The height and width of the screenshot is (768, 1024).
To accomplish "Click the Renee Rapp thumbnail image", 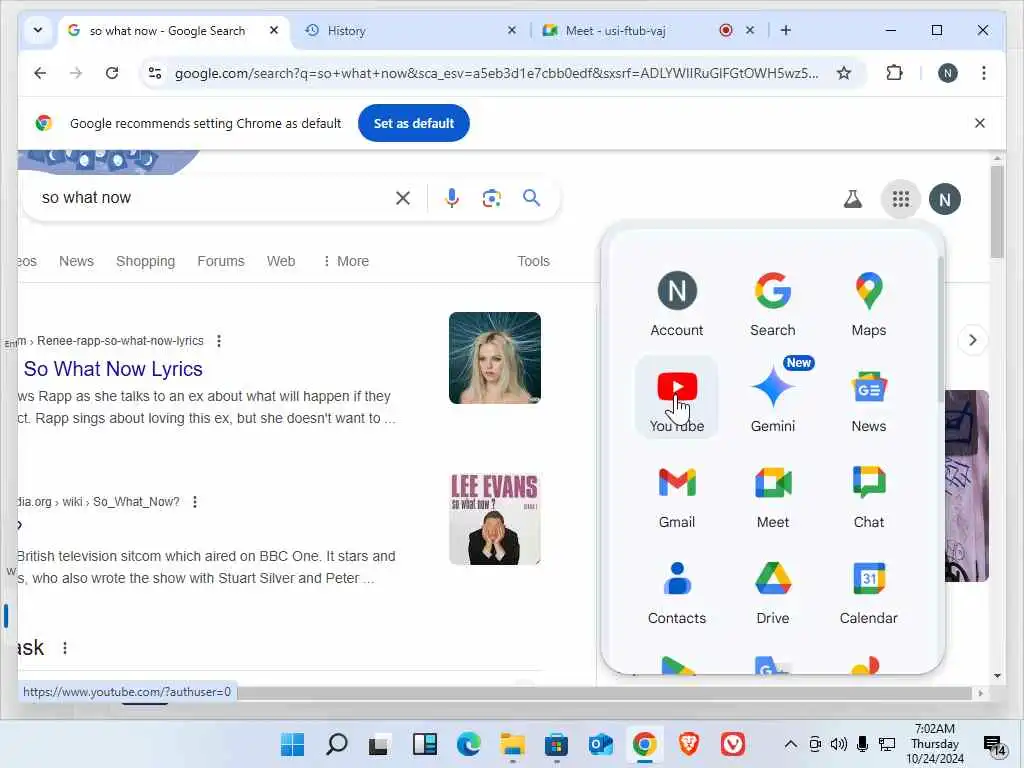I will [x=494, y=358].
